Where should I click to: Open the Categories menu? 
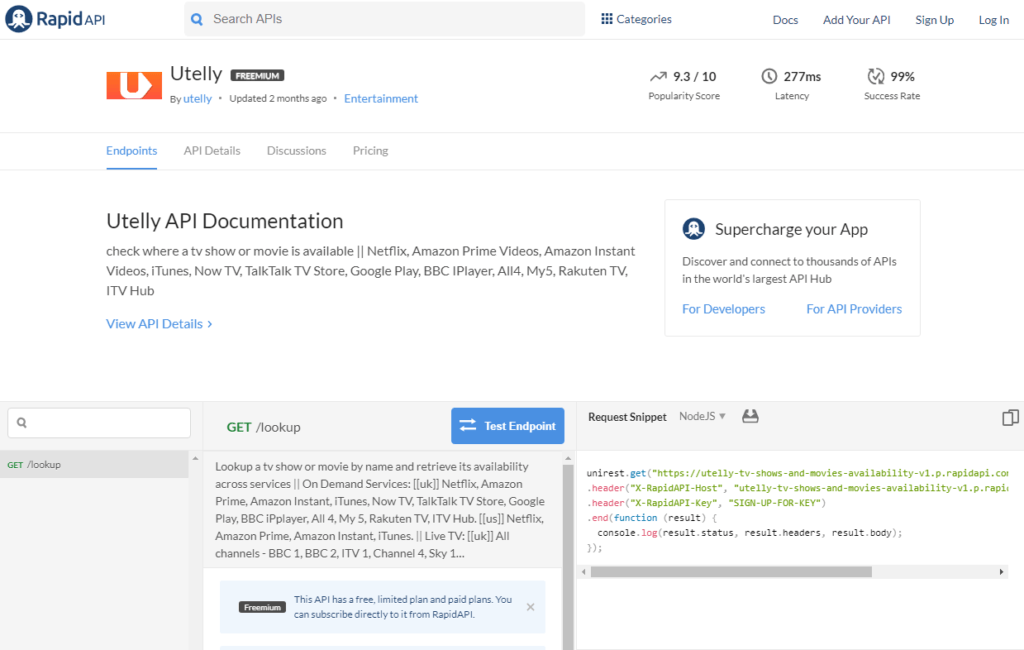(637, 19)
